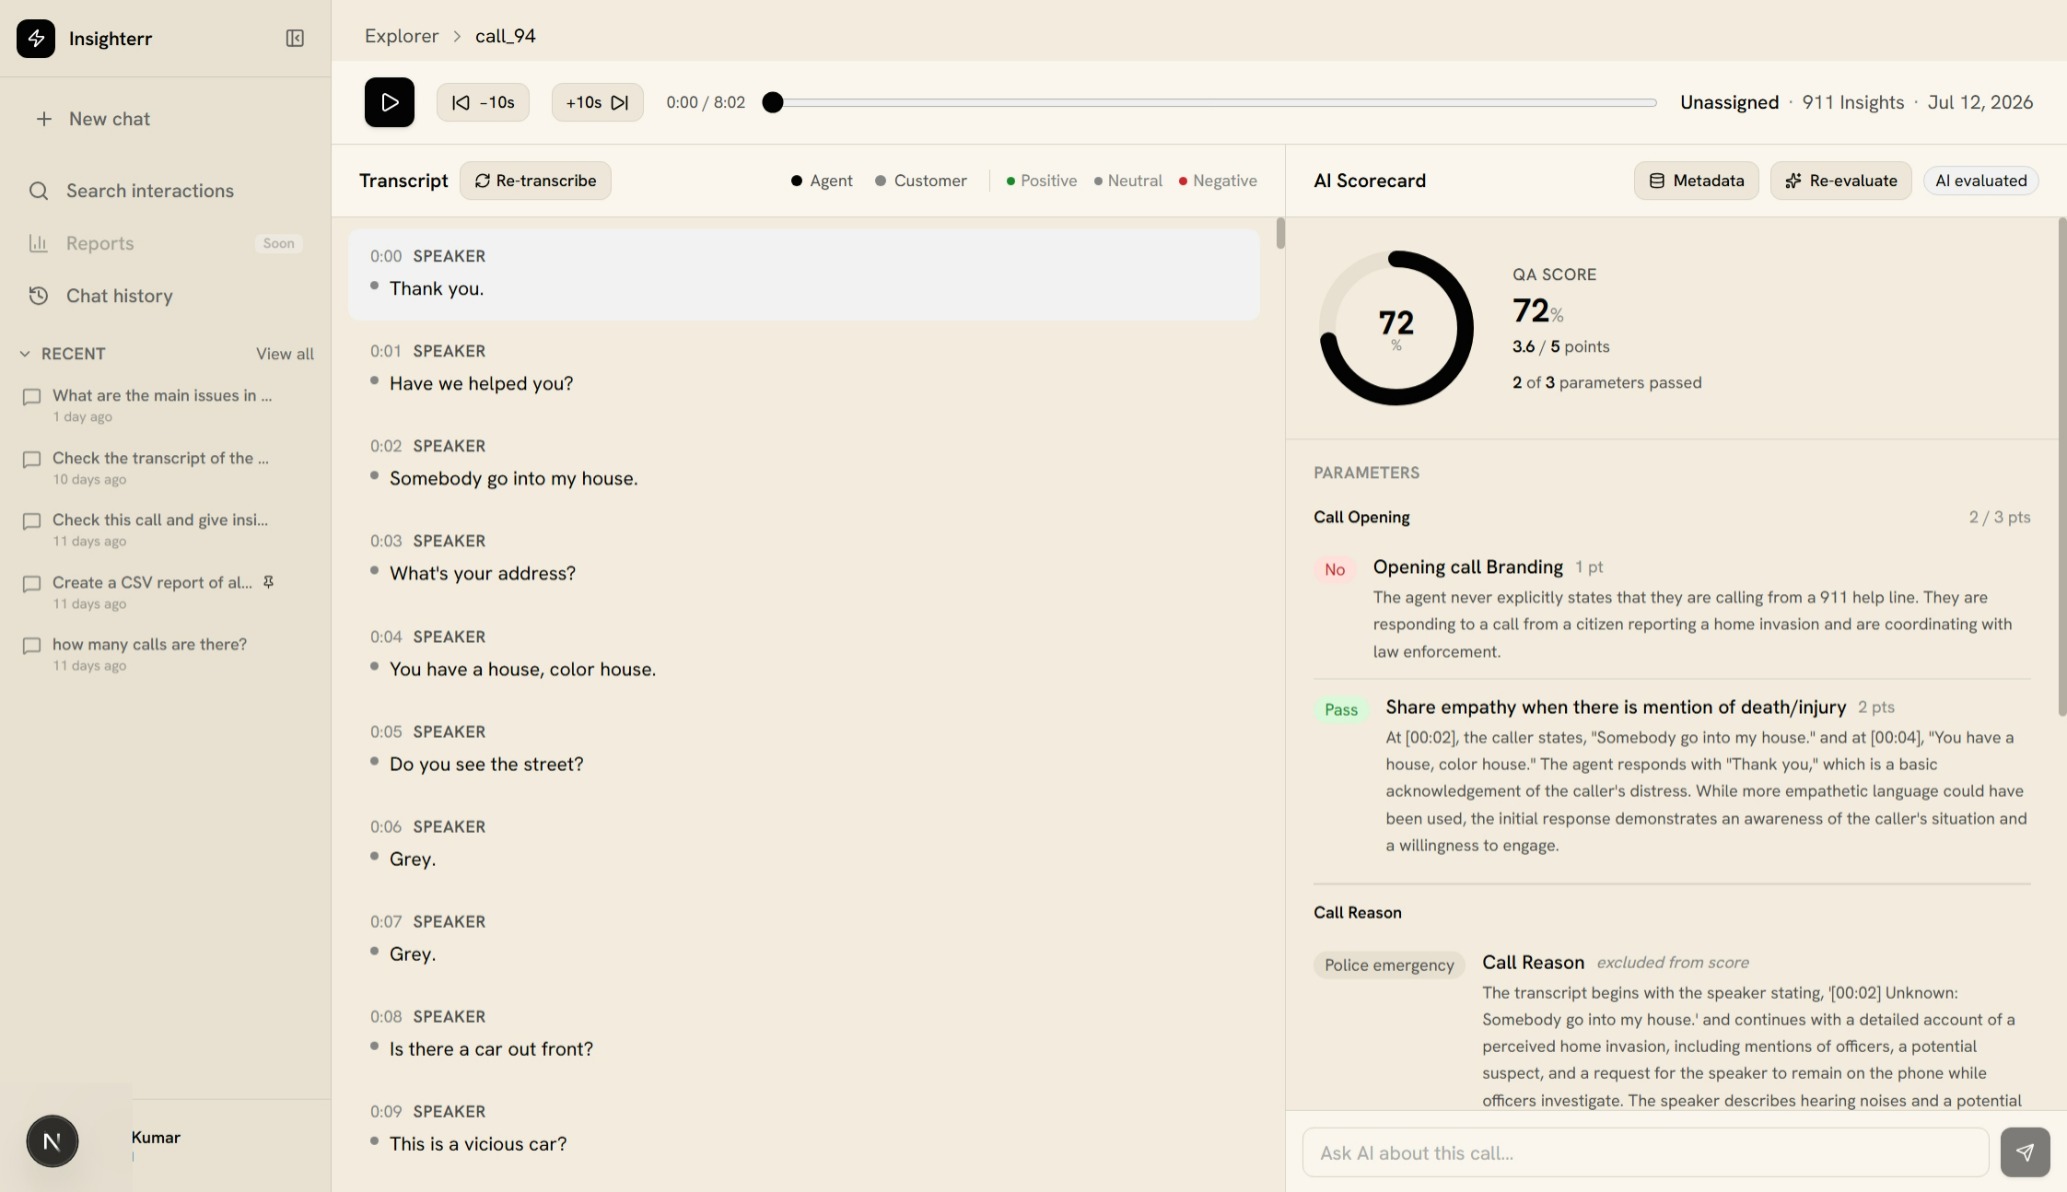Re-evaluate the AI scorecard
This screenshot has height=1192, width=2067.
(x=1840, y=181)
